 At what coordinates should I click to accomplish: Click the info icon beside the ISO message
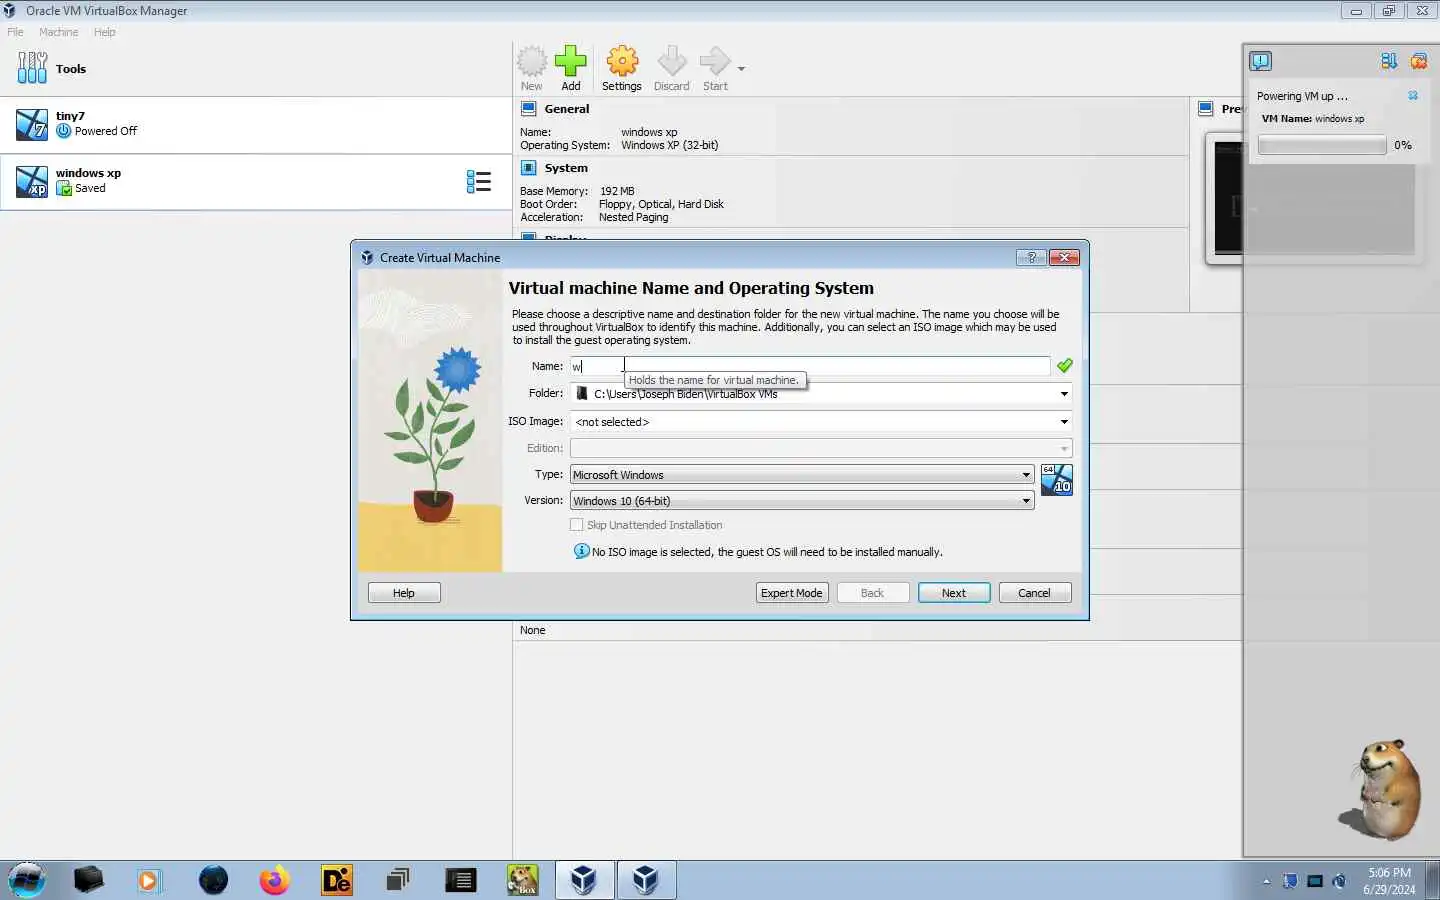point(581,551)
